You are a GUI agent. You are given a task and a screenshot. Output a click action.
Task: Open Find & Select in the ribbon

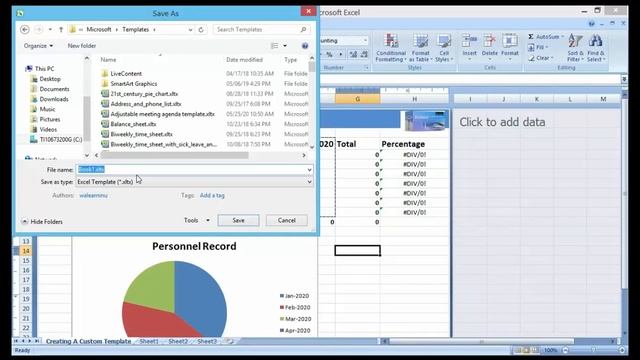[596, 48]
